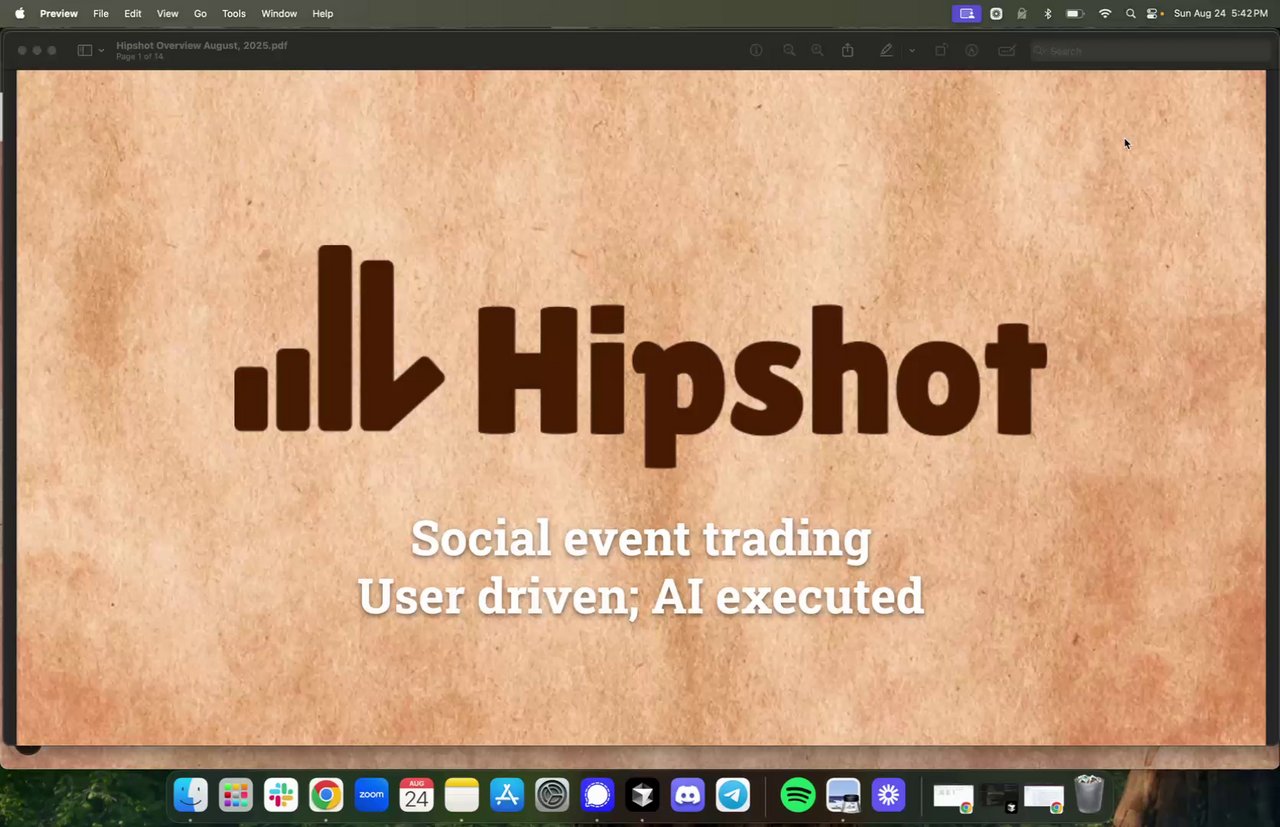Click the date and time clock
The height and width of the screenshot is (827, 1280).
point(1220,13)
